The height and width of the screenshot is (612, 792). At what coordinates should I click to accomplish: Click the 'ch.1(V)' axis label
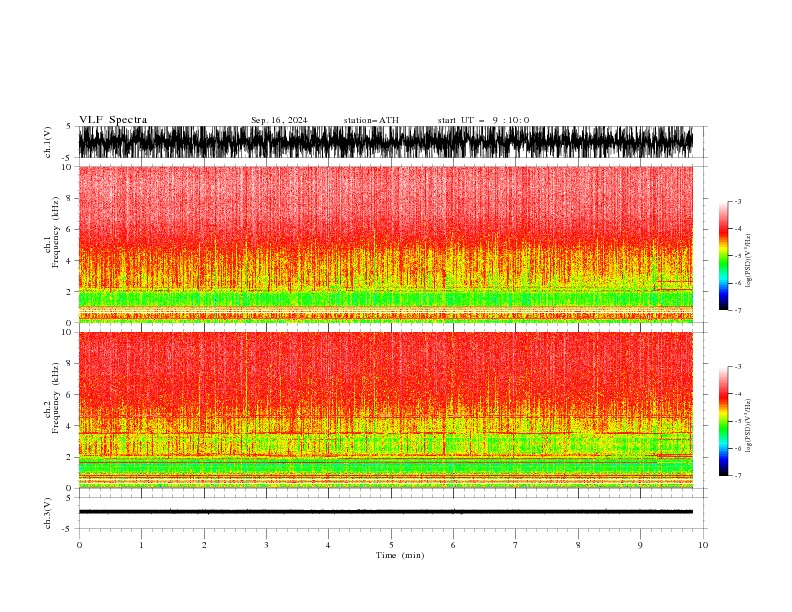coord(48,142)
